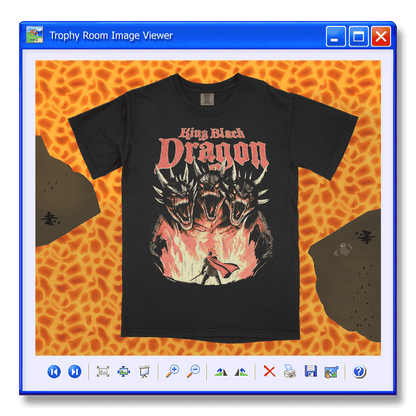Save a copy with the floppy icon
This screenshot has height=416, width=416.
(311, 371)
